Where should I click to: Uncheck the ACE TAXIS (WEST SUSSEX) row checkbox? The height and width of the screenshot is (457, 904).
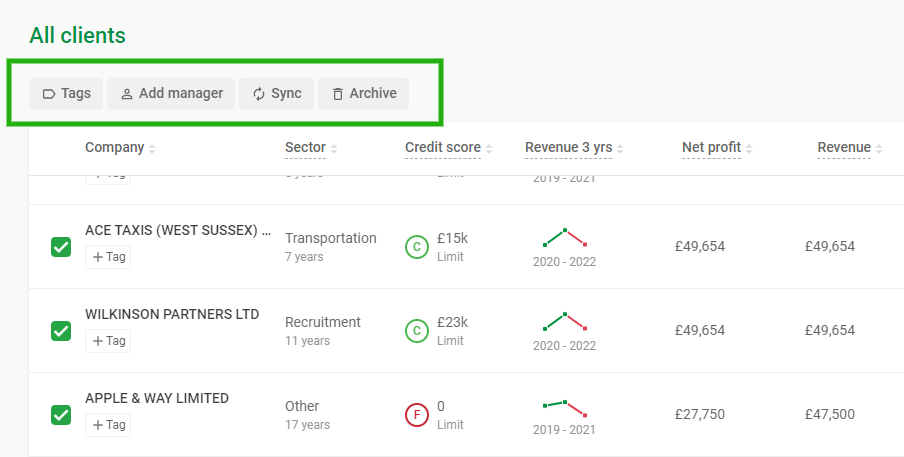pyautogui.click(x=61, y=247)
